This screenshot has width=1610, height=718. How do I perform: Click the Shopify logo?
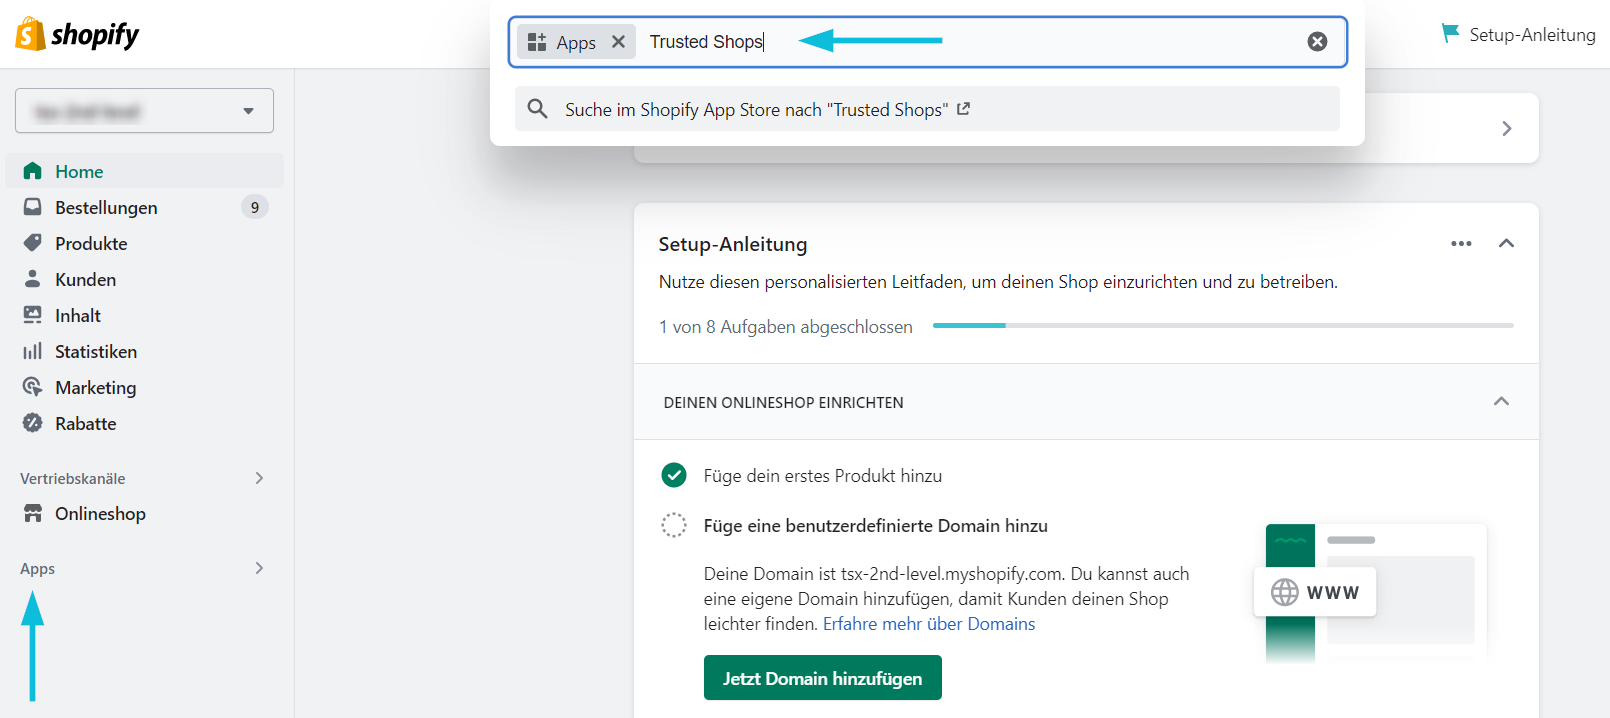pyautogui.click(x=77, y=34)
